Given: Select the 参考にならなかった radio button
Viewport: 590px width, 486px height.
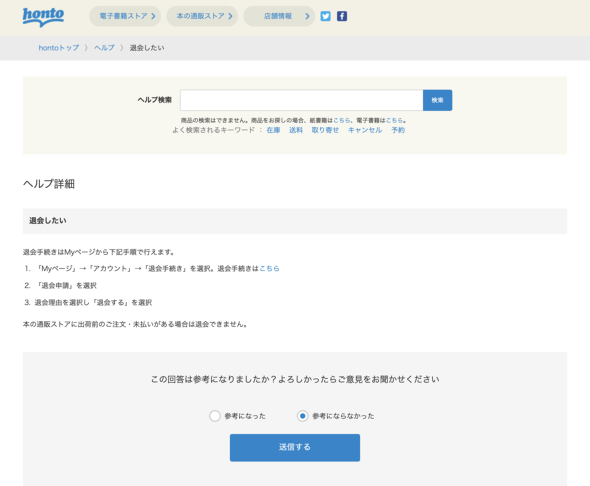Looking at the screenshot, I should [303, 416].
